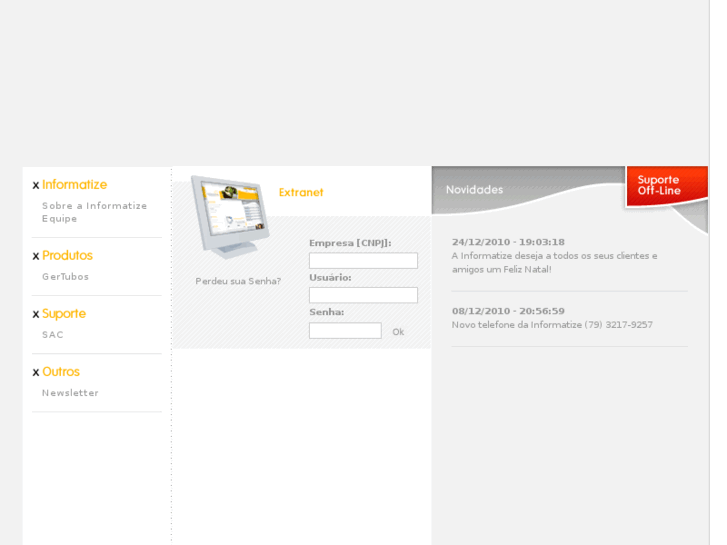Viewport: 727px width, 545px height.
Task: Click the Produtos menu heading
Action: click(67, 256)
